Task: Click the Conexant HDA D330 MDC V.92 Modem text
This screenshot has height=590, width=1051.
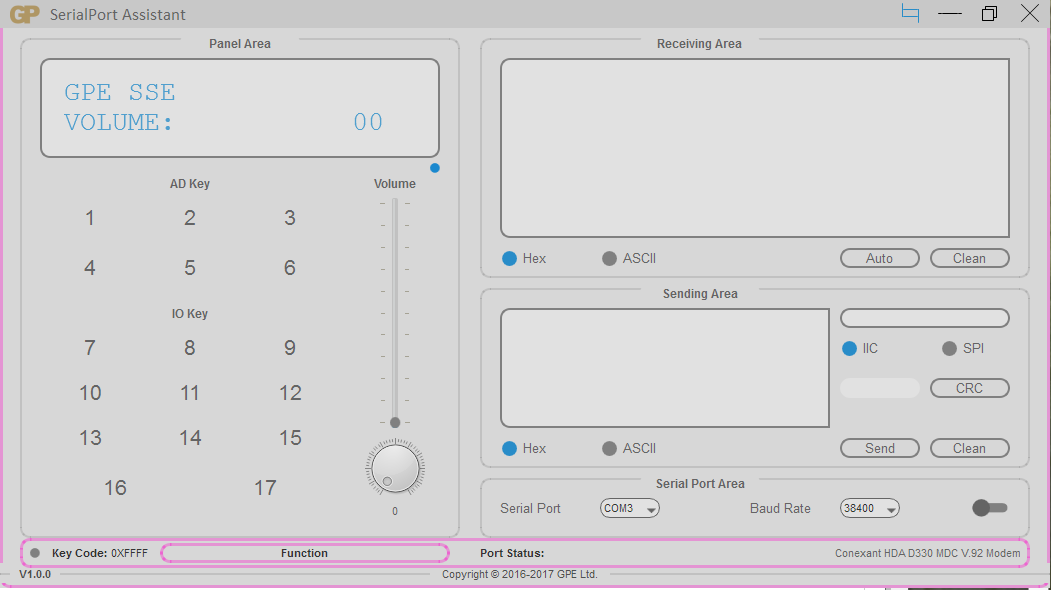Action: pyautogui.click(x=927, y=553)
